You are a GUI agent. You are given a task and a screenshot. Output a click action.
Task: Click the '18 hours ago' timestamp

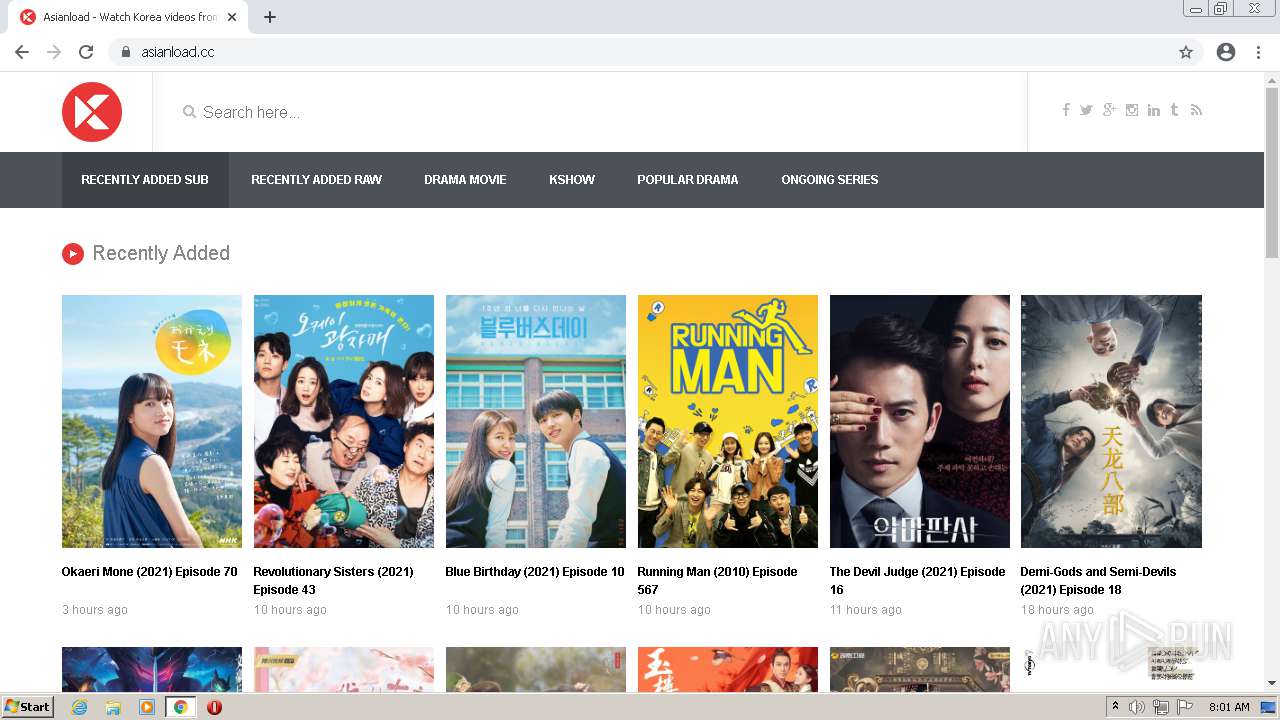[x=1057, y=610]
